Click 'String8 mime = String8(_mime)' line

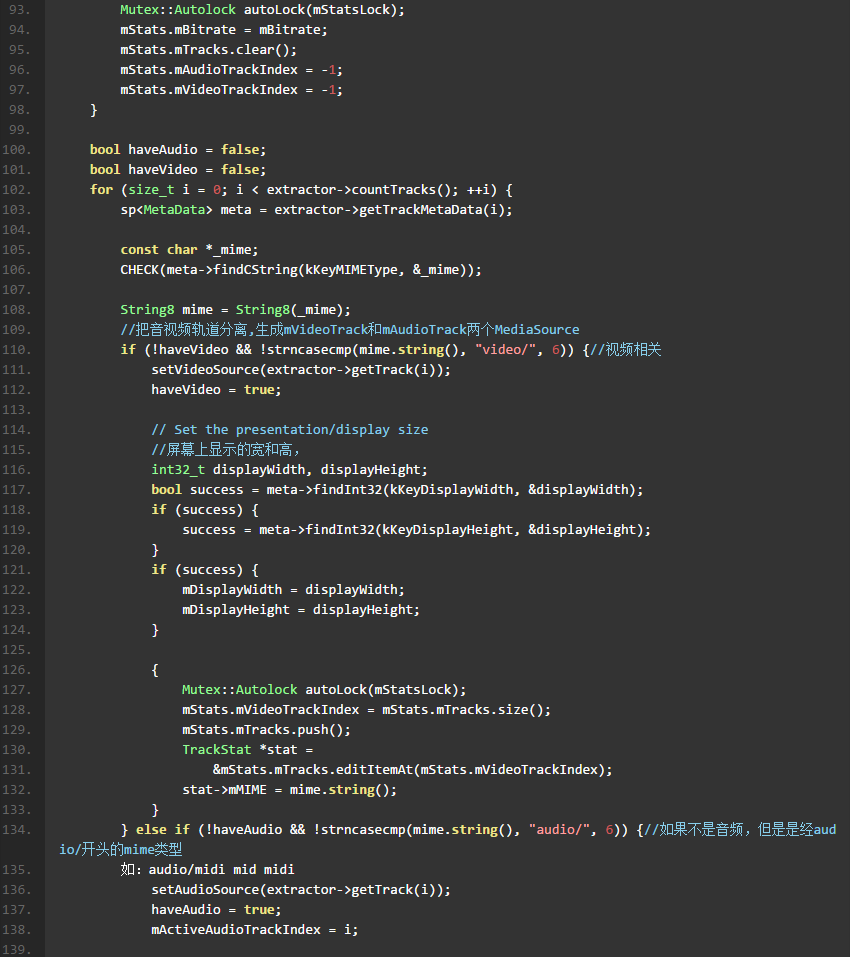pos(235,310)
